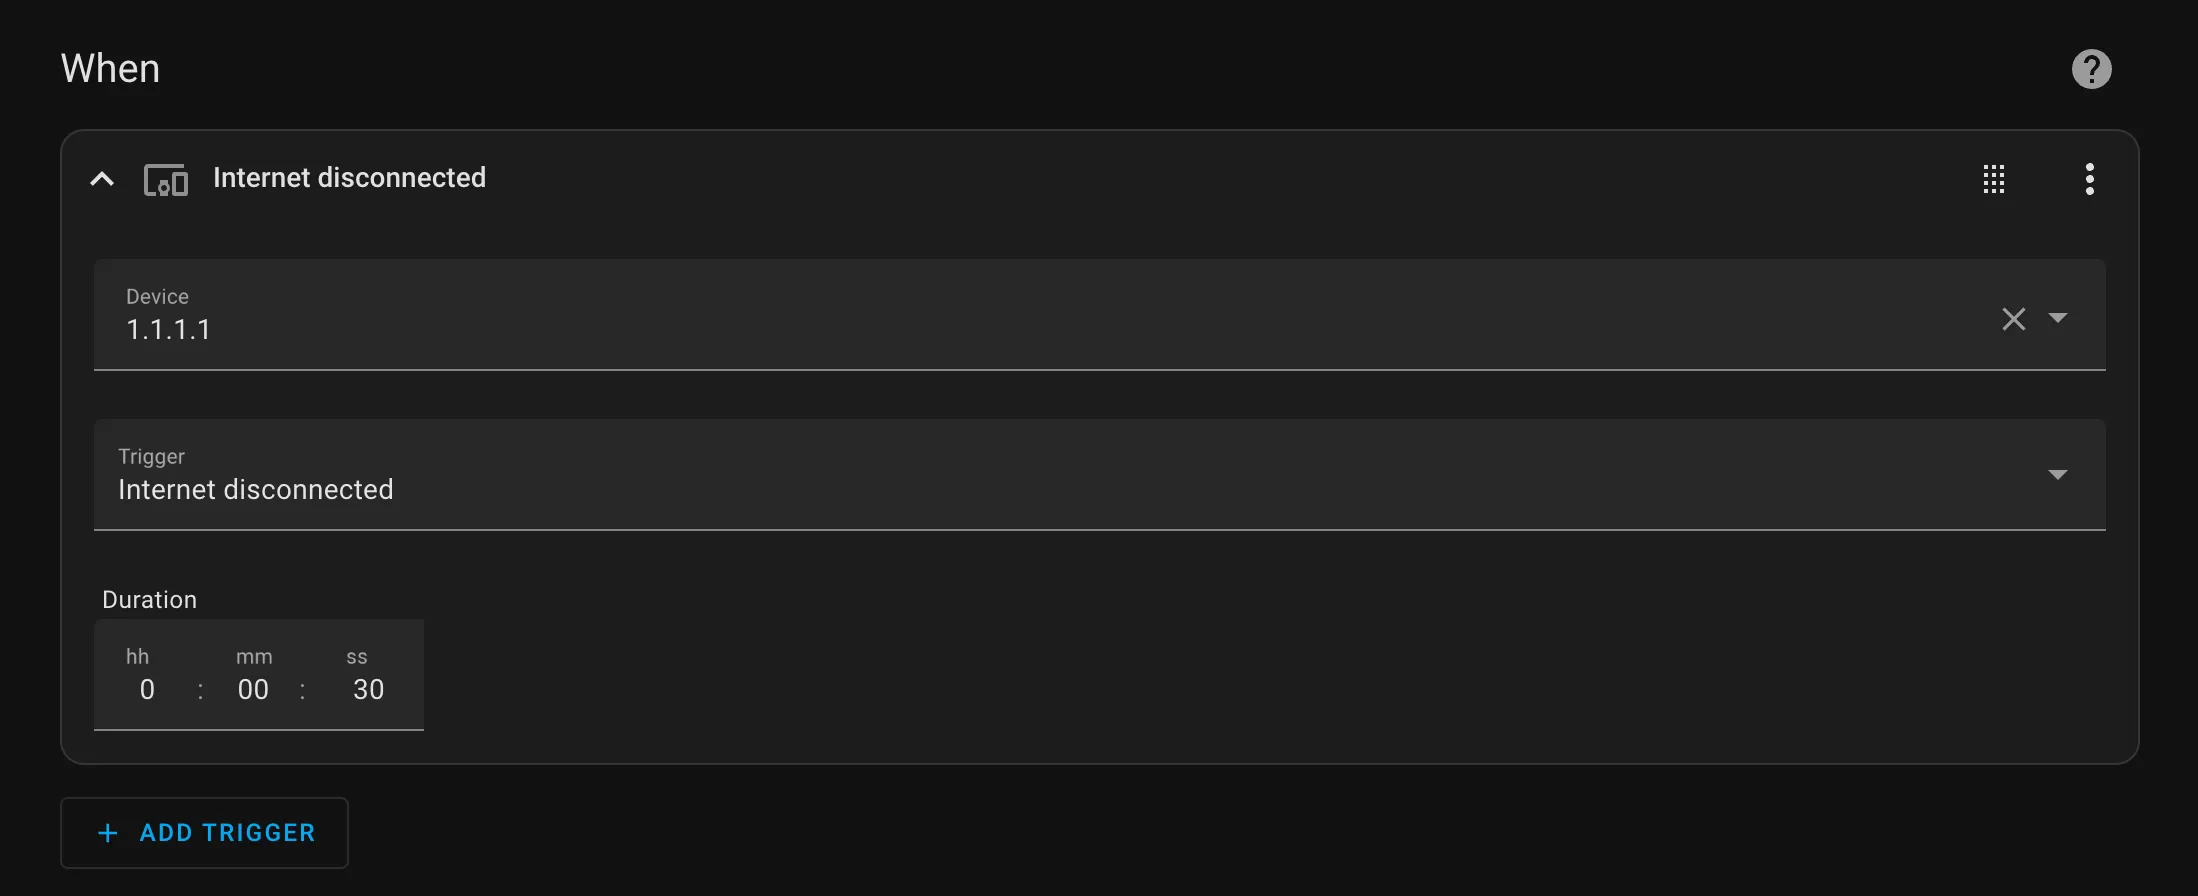Click the drag handle grid icon

coord(1993,179)
